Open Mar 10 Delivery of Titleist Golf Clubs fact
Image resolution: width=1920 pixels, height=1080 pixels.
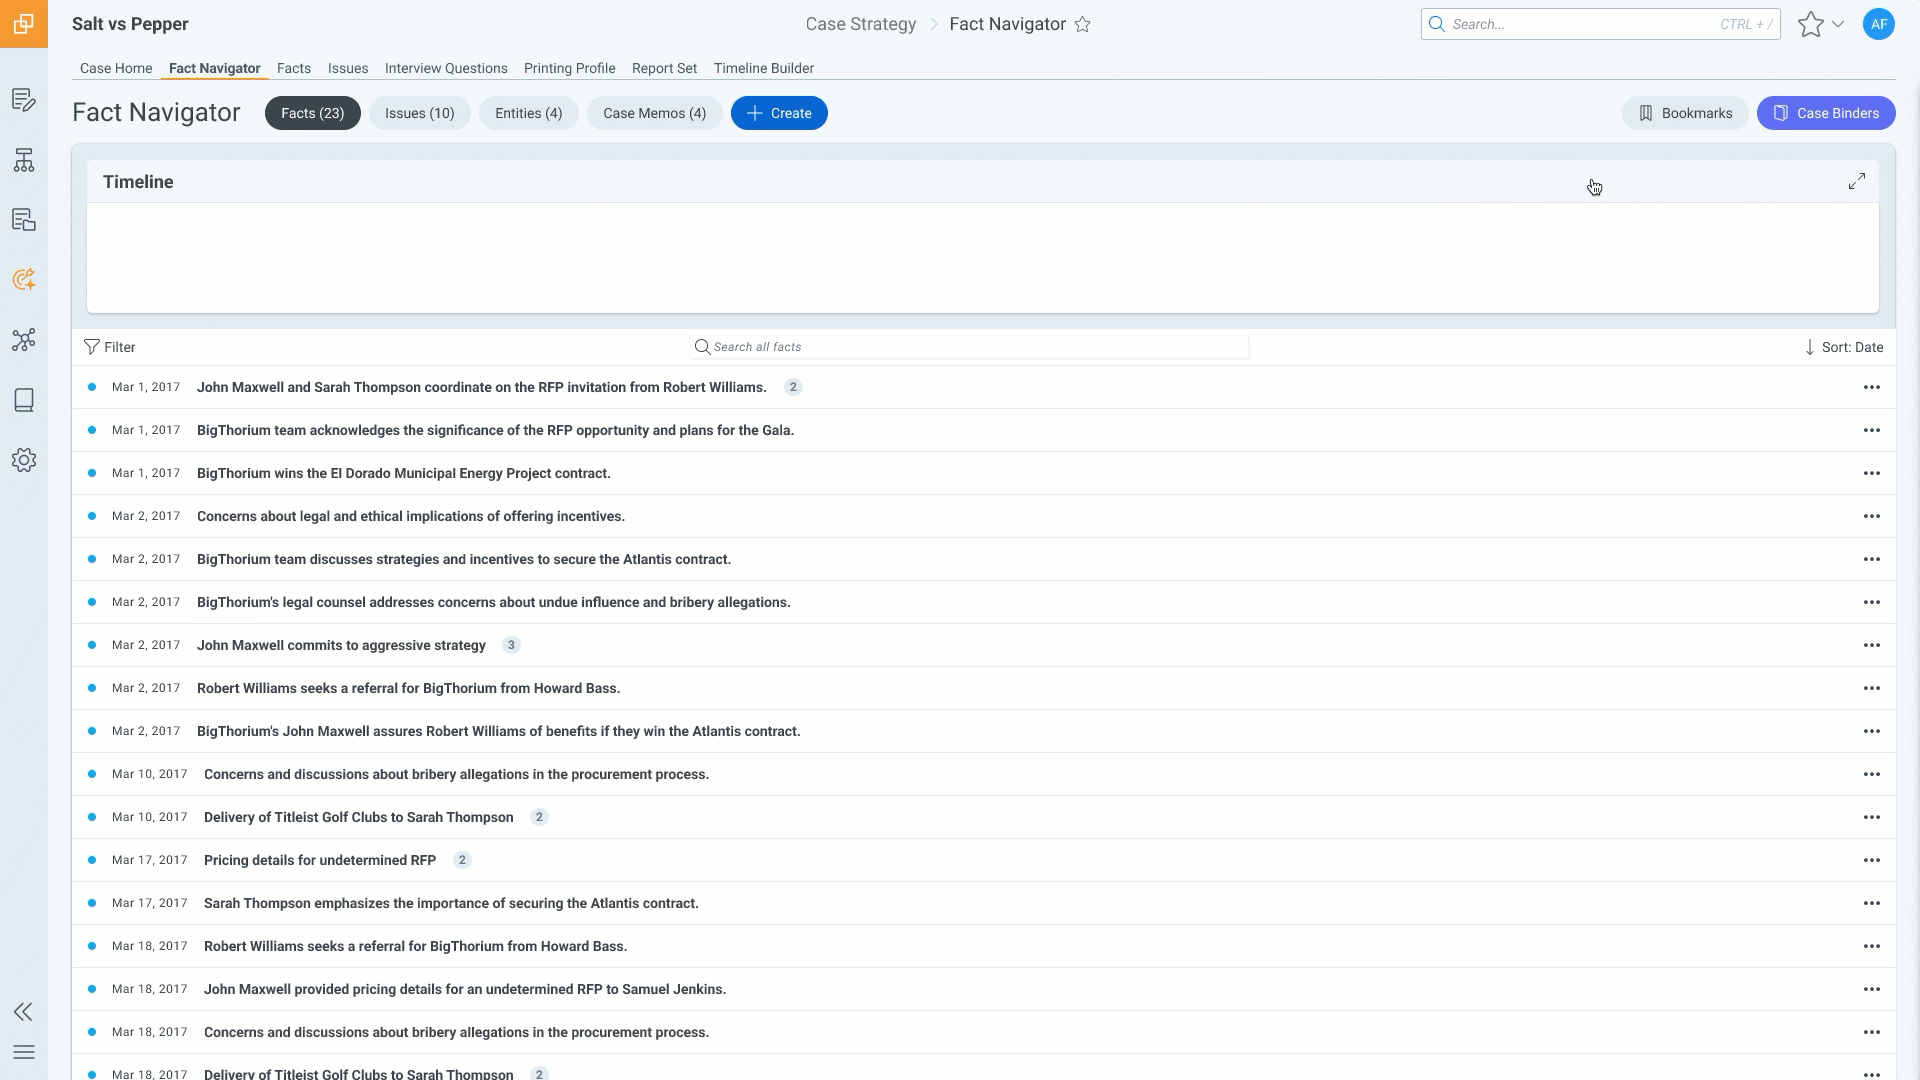[359, 817]
